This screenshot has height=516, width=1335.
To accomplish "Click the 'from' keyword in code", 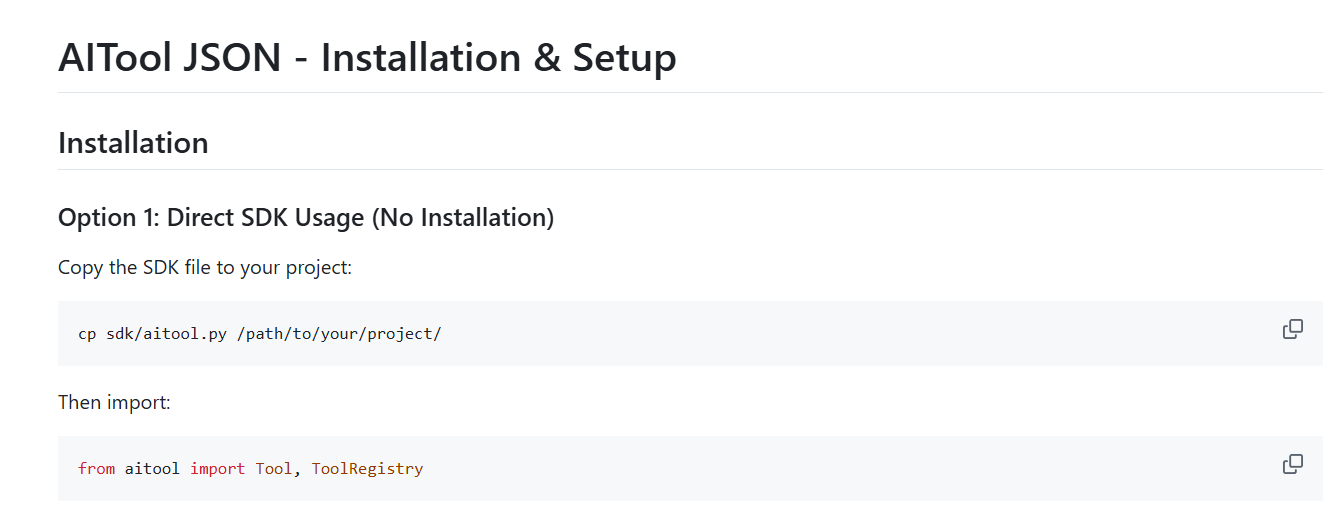I will [x=96, y=468].
